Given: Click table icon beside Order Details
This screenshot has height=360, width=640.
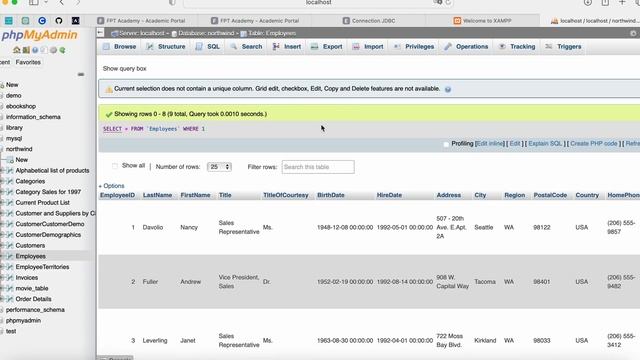Looking at the screenshot, I should coord(10,299).
